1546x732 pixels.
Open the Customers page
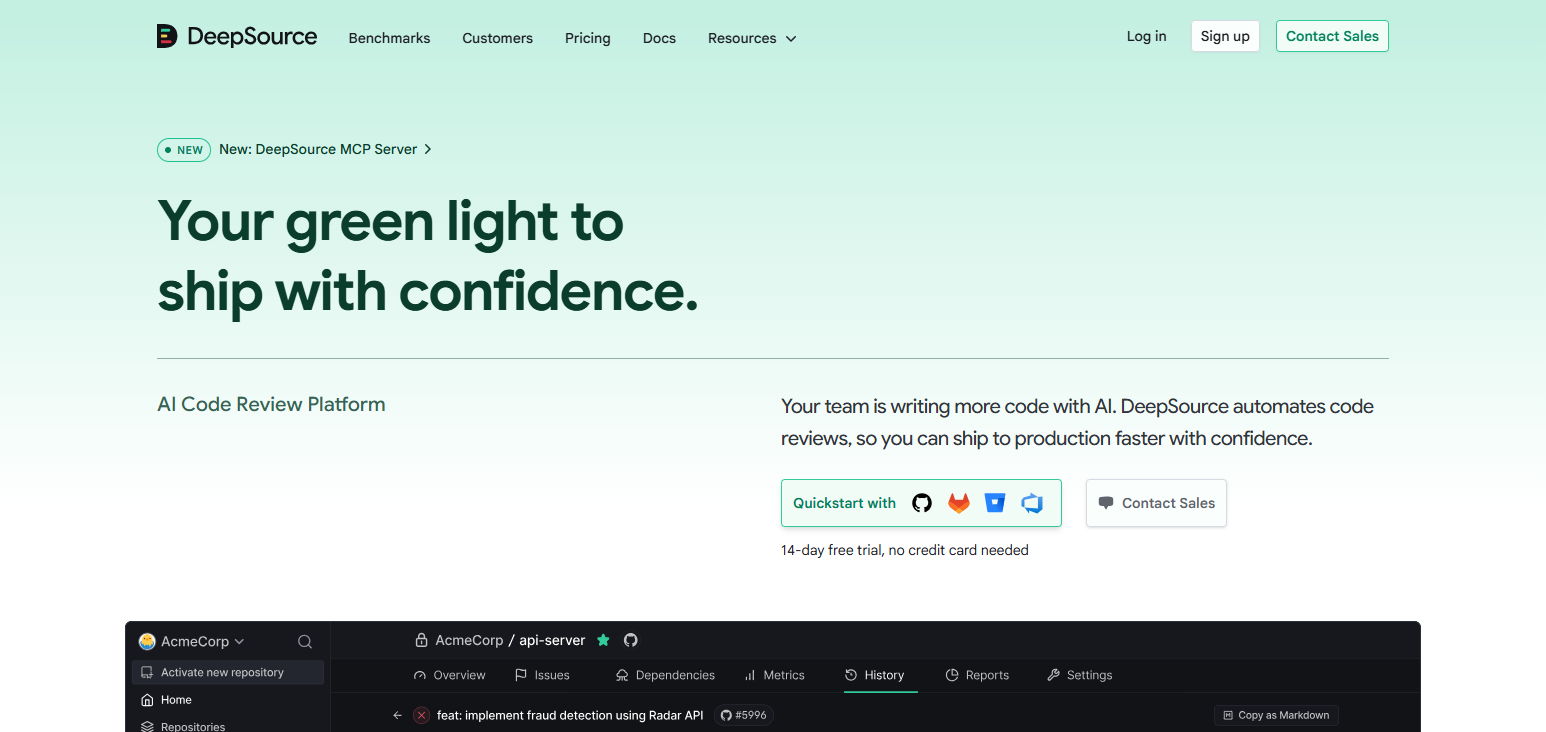point(497,38)
